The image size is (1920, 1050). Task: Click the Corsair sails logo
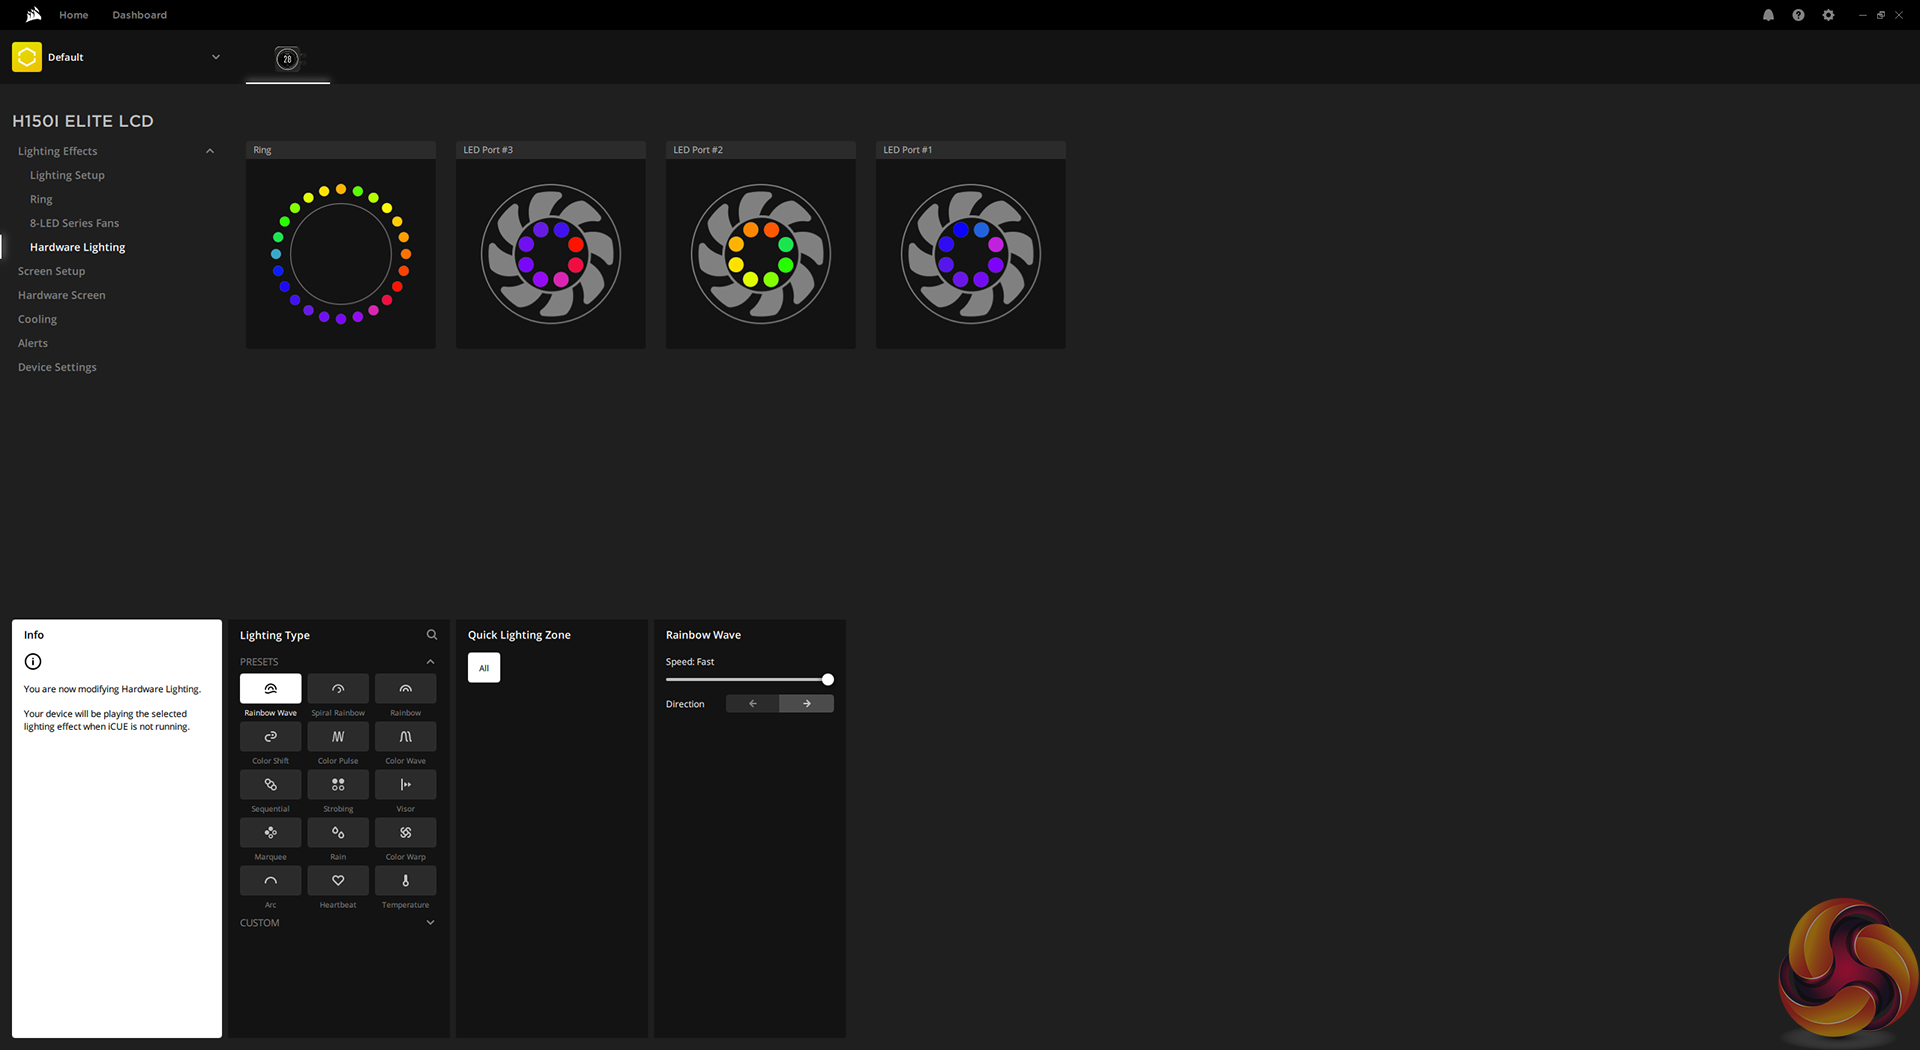click(x=34, y=15)
